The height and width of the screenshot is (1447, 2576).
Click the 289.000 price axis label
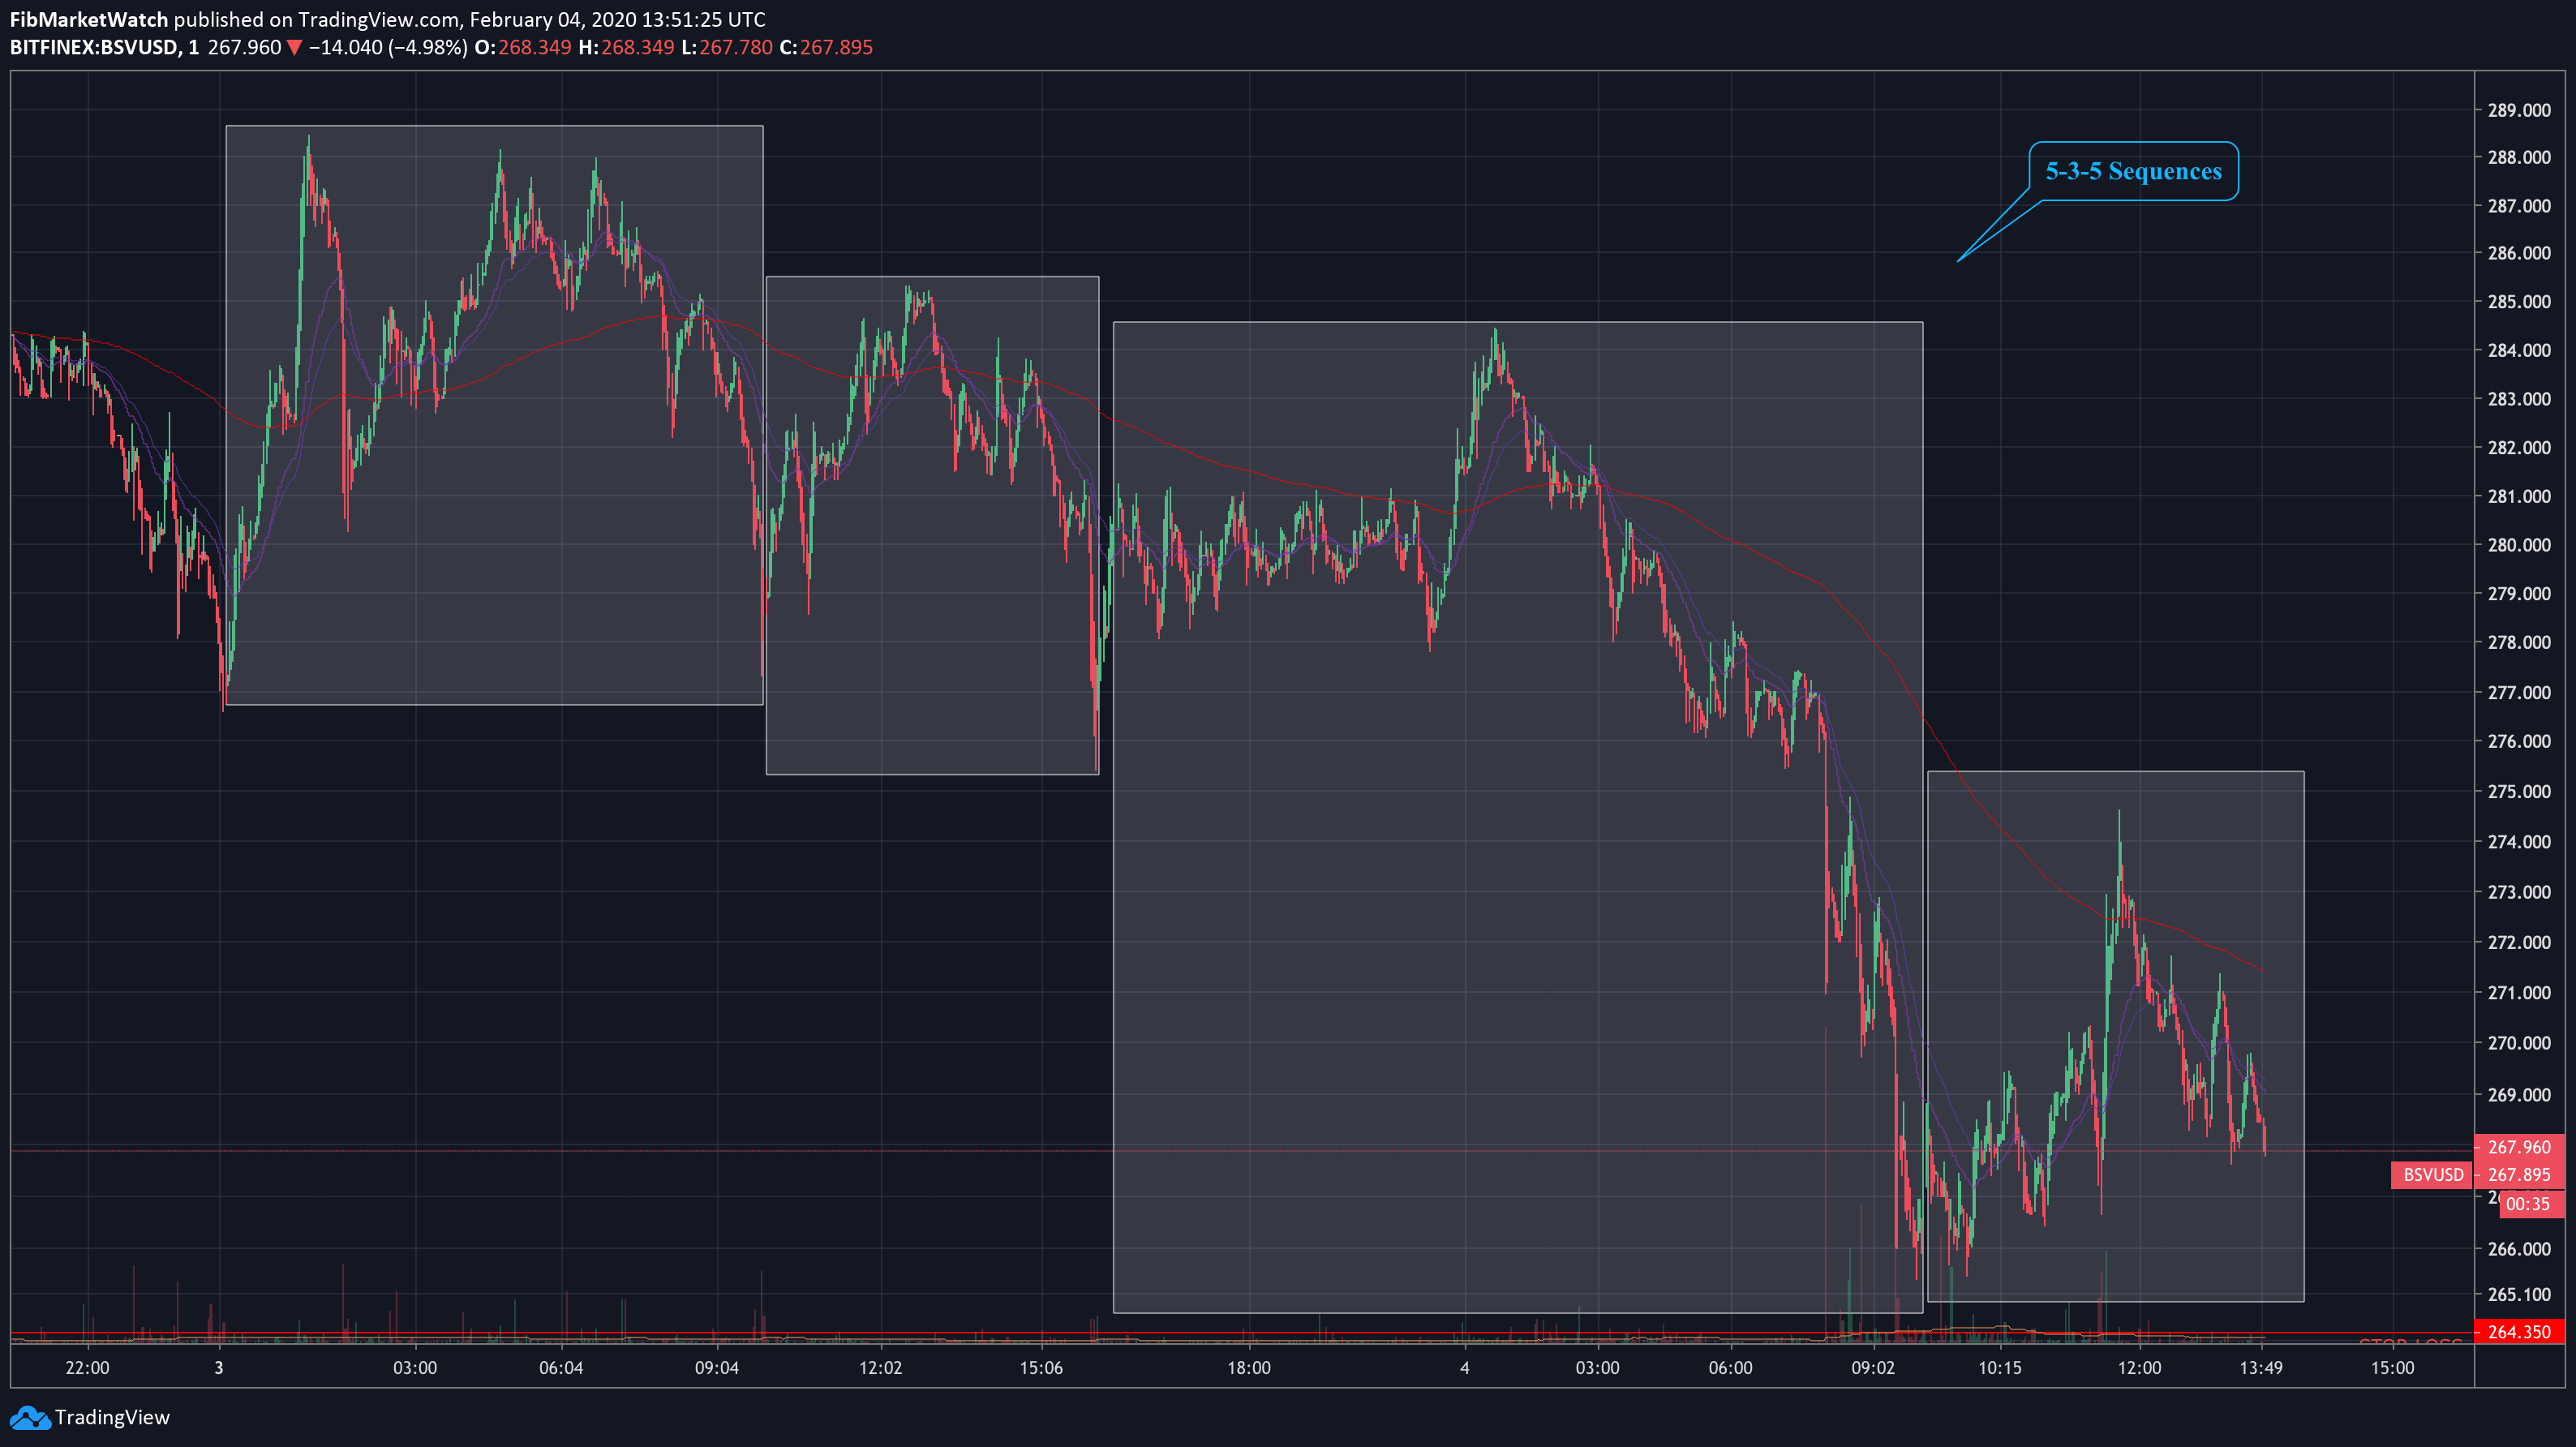click(2519, 110)
